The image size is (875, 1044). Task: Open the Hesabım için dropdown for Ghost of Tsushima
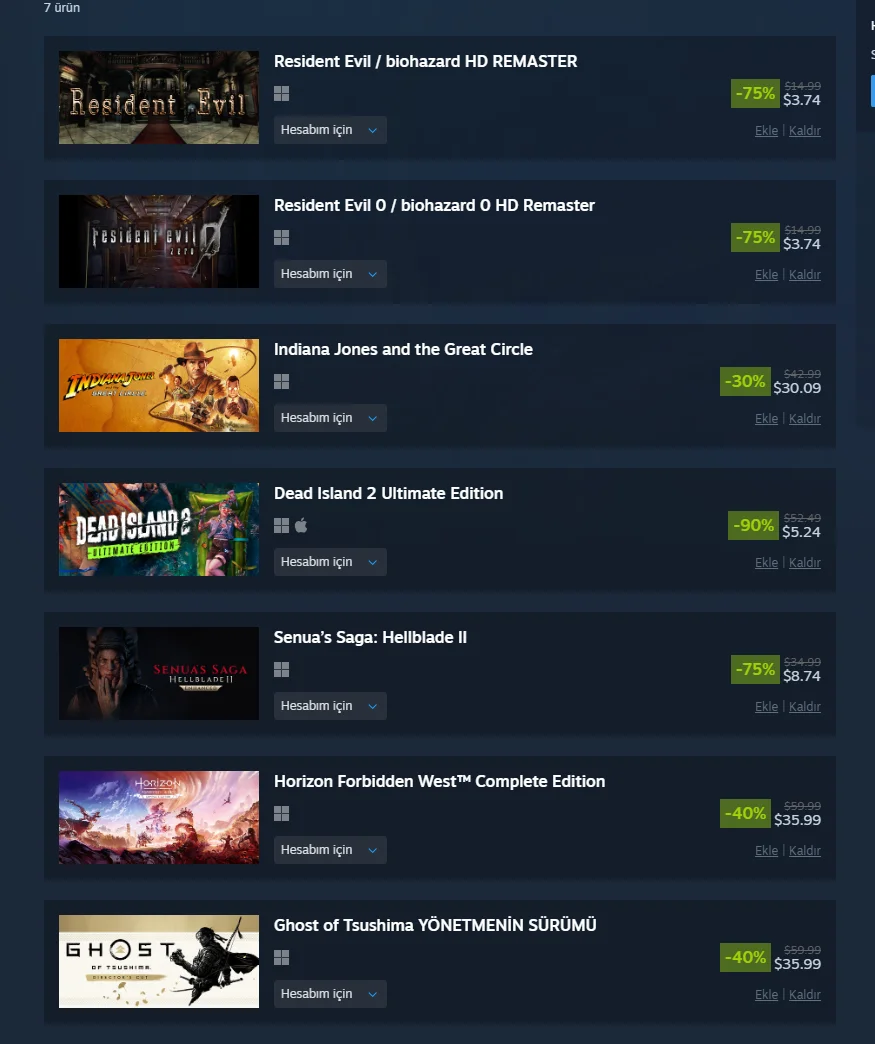tap(330, 993)
